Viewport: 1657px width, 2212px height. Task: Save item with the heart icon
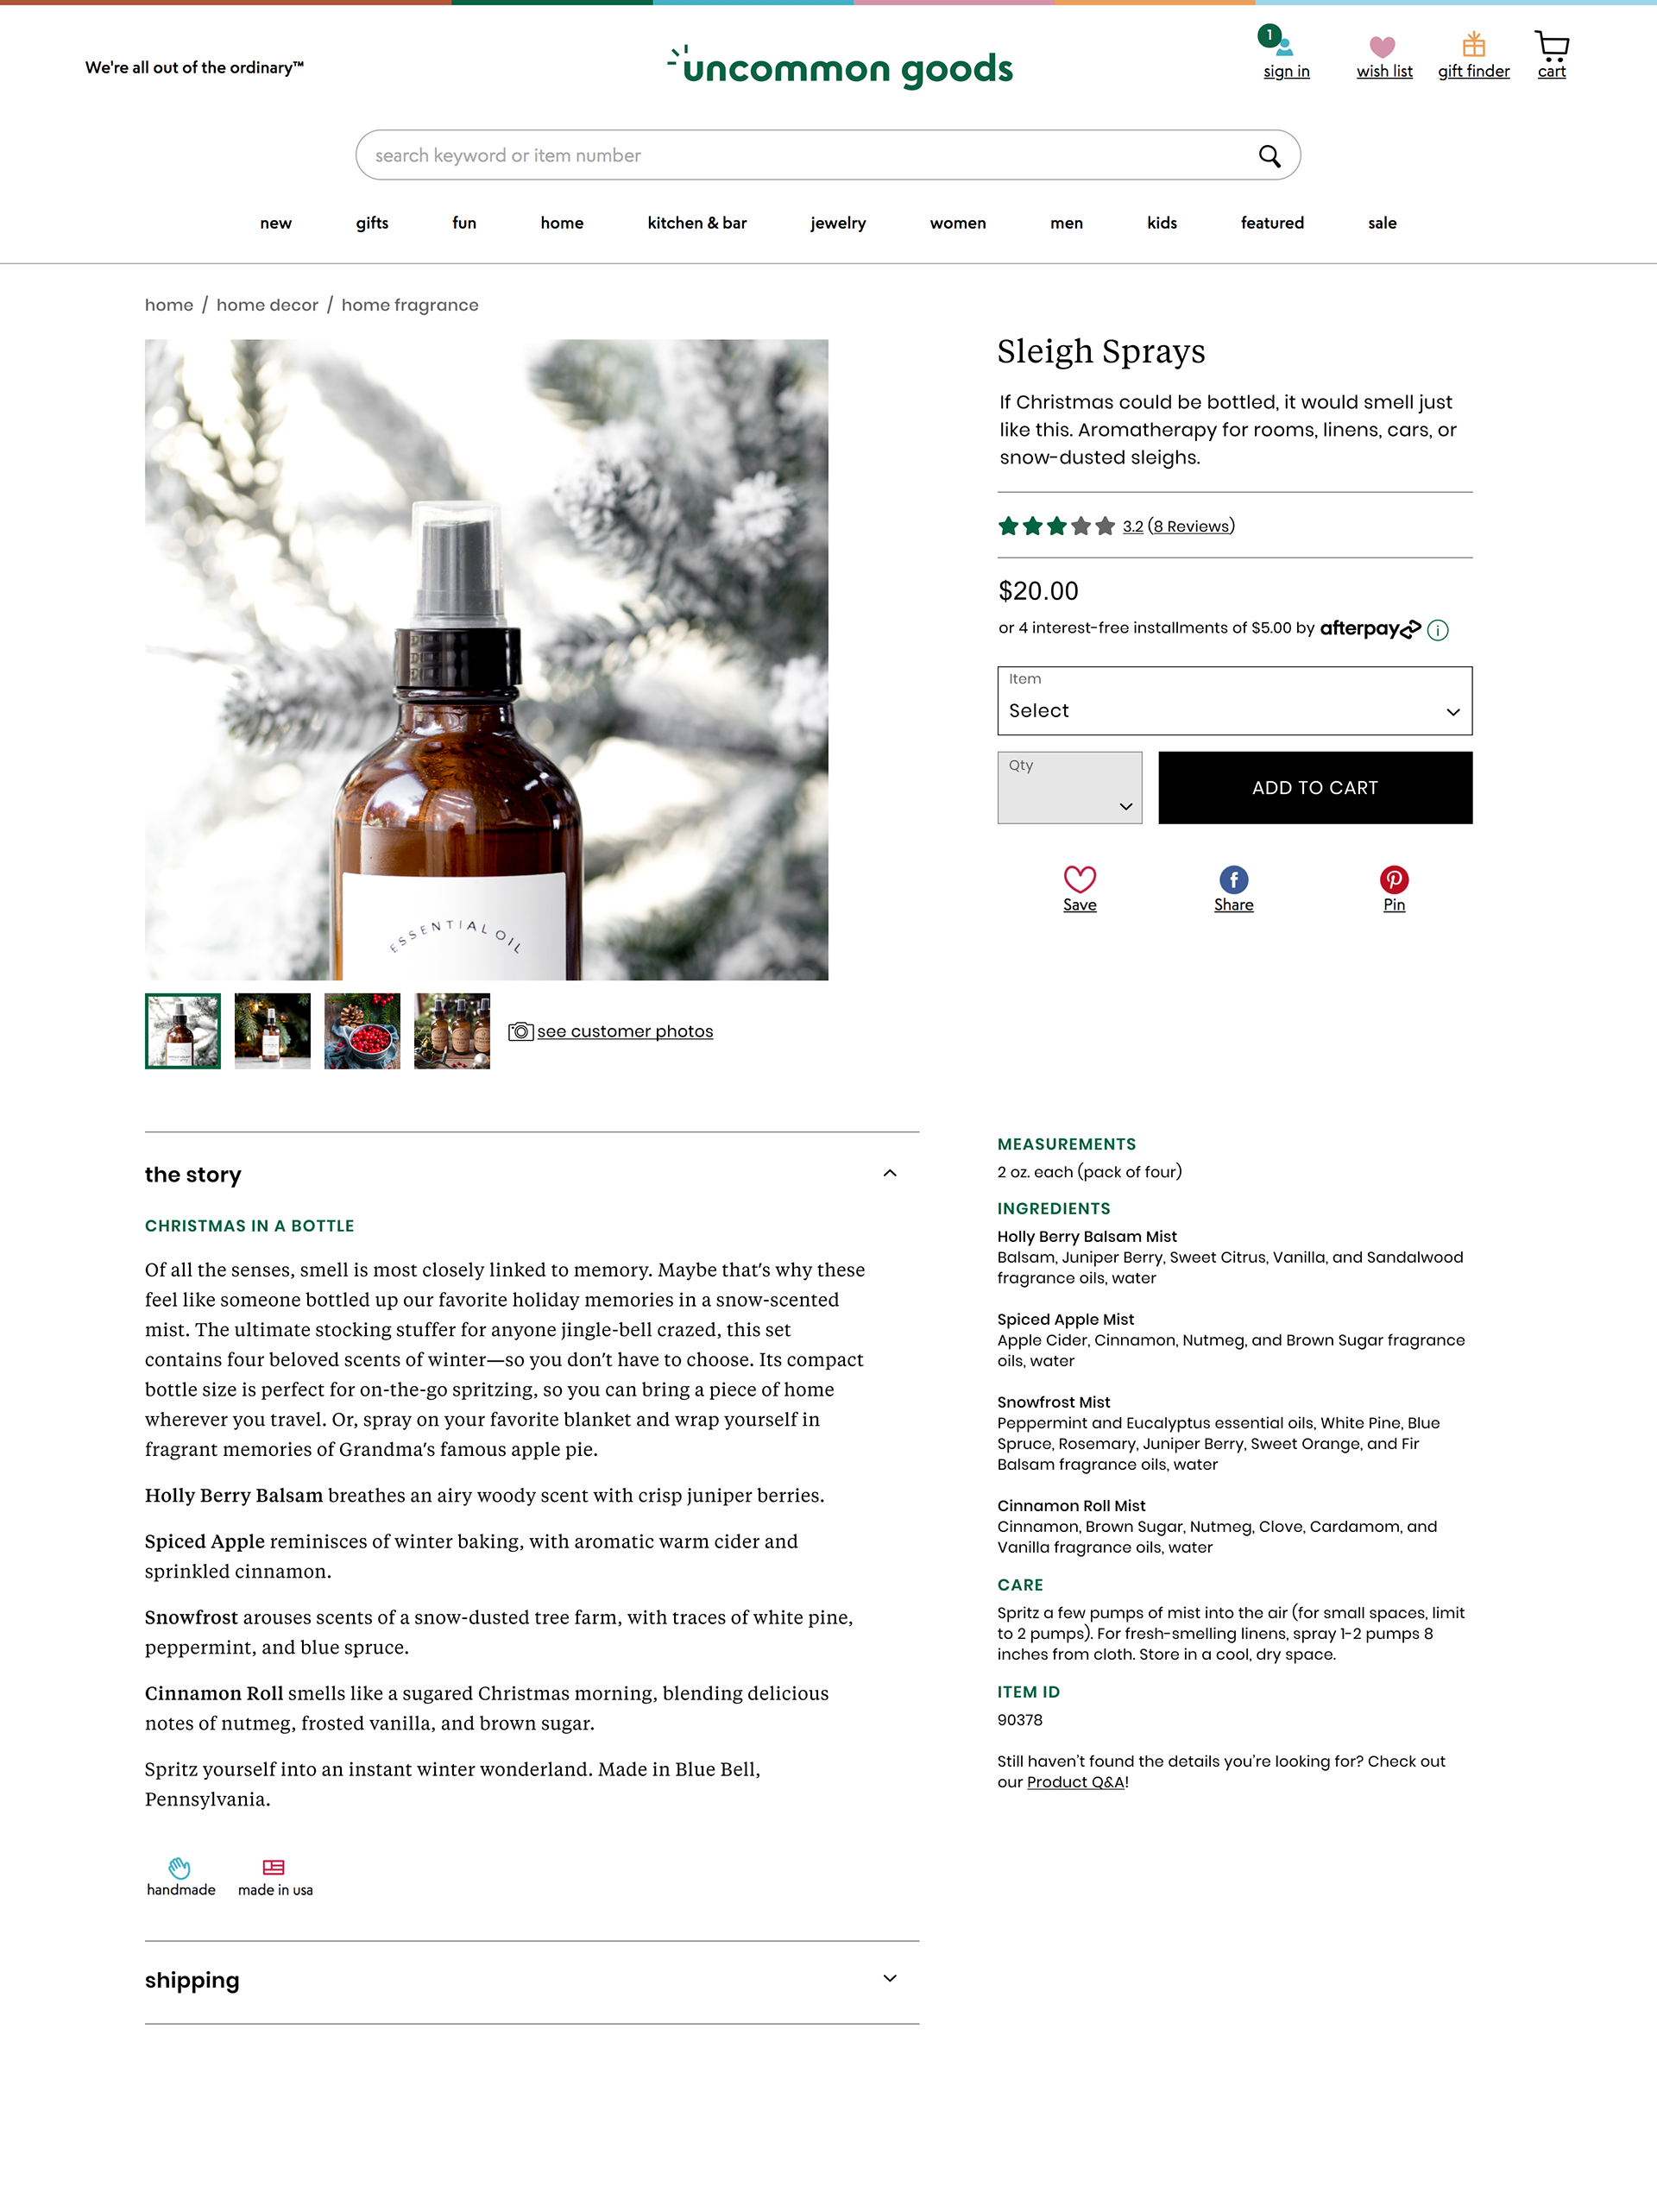click(1079, 879)
